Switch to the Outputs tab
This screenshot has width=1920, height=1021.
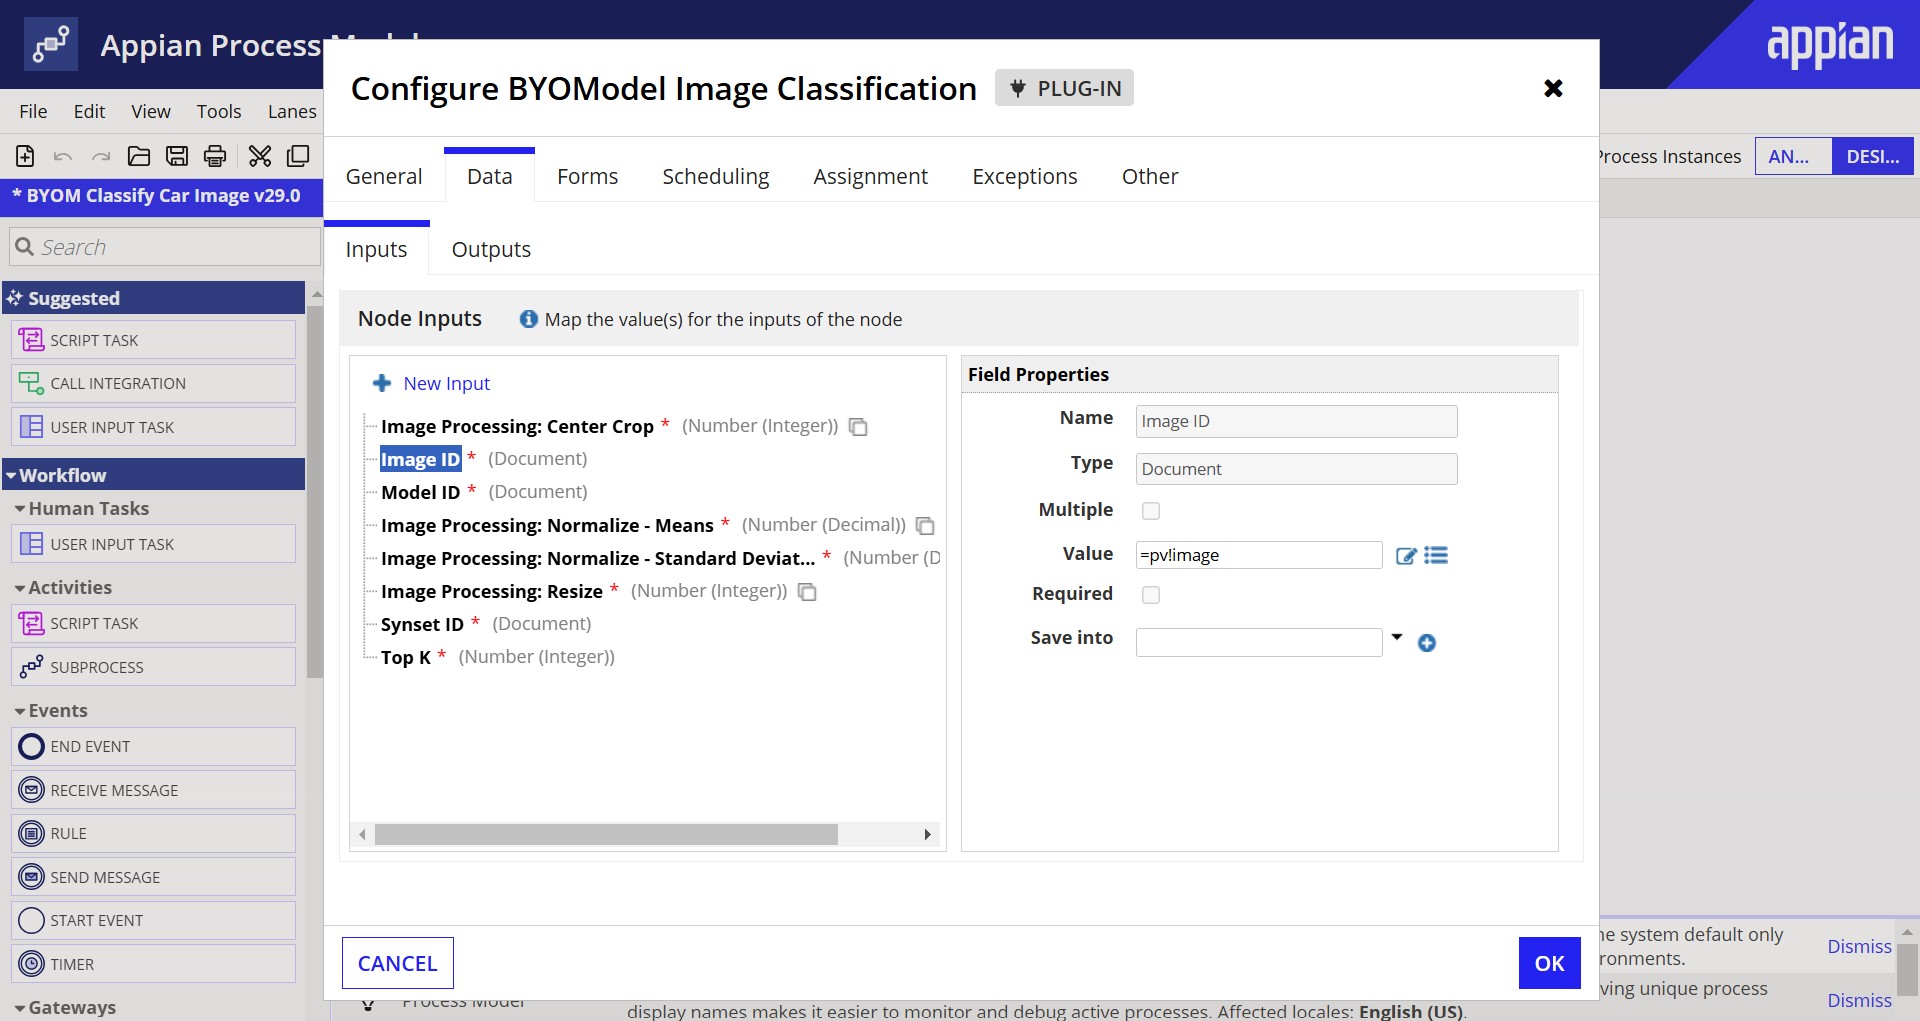tap(491, 250)
